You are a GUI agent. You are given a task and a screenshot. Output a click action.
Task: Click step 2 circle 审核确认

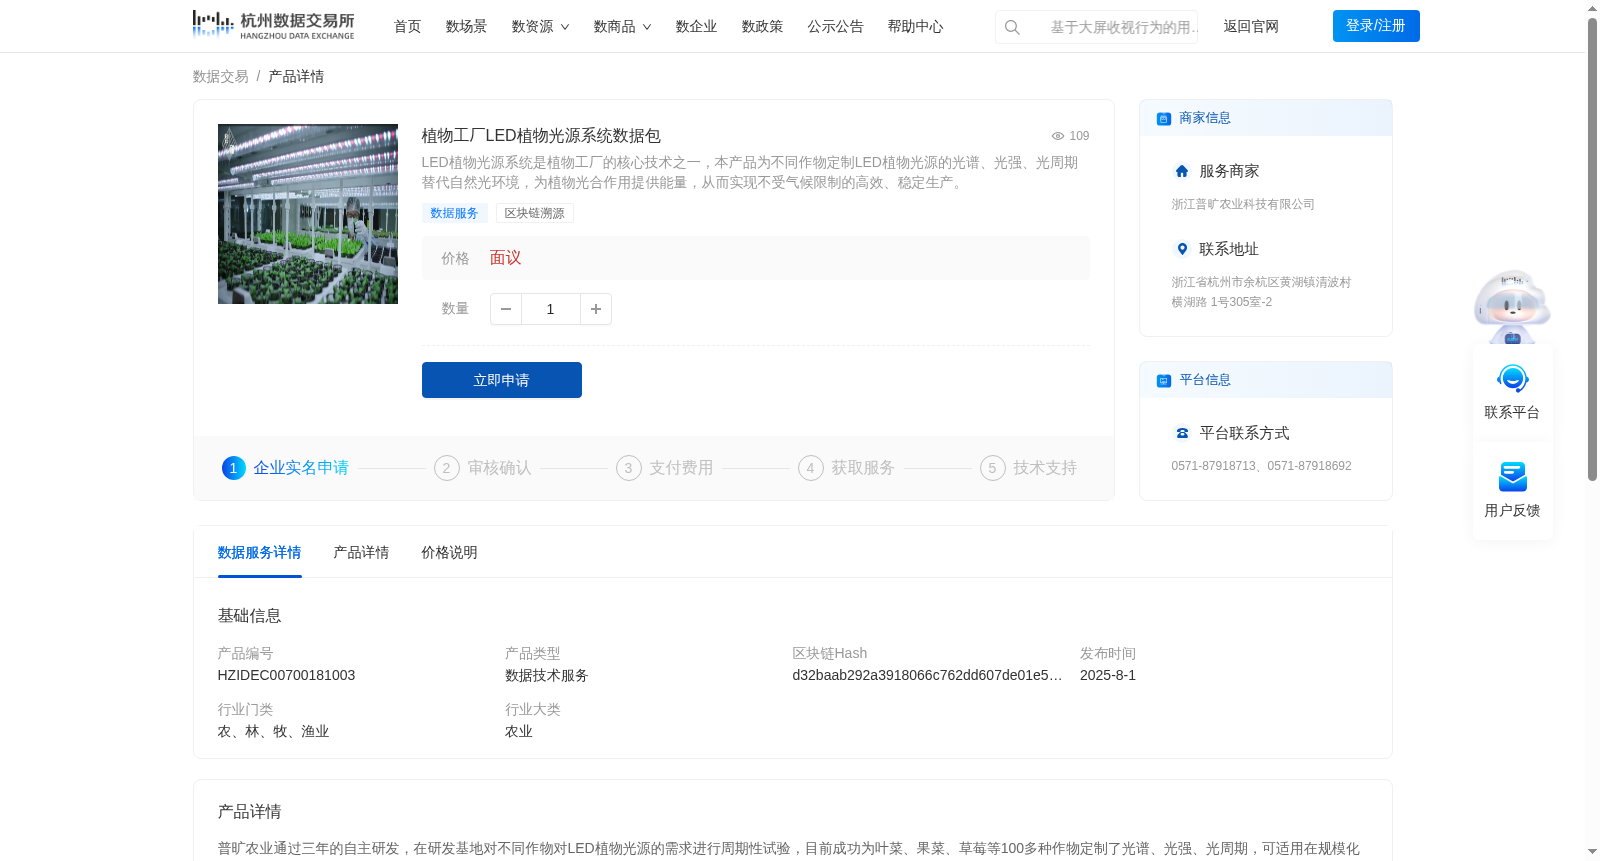pyautogui.click(x=447, y=468)
